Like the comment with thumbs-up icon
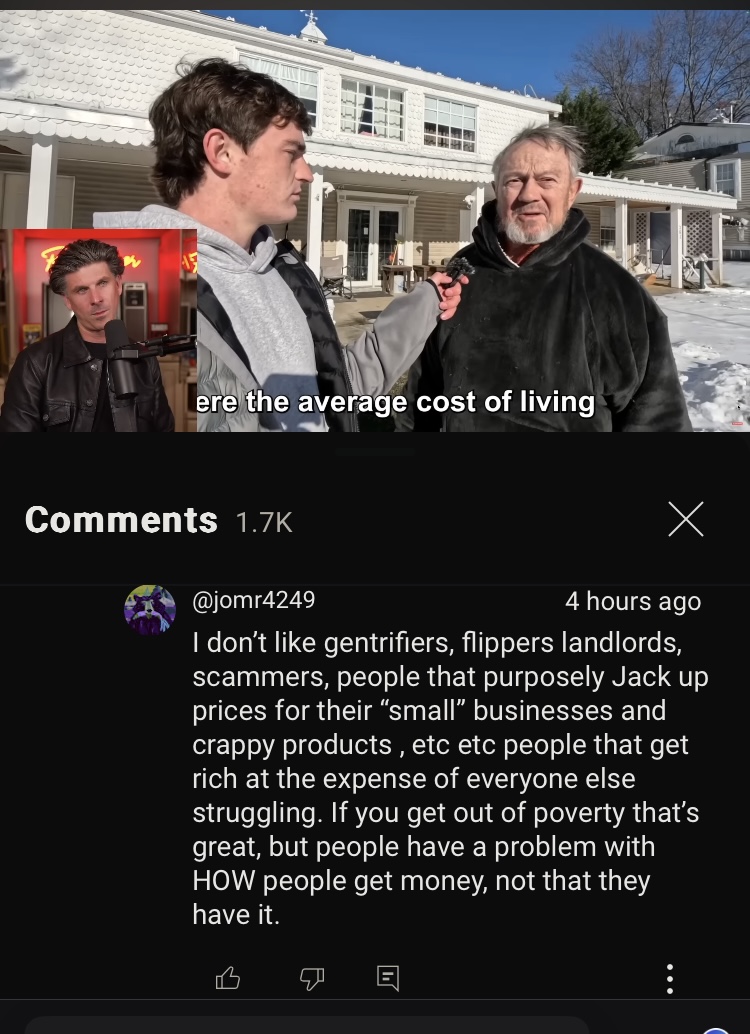Screen dimensions: 750x1034 pyautogui.click(x=228, y=978)
